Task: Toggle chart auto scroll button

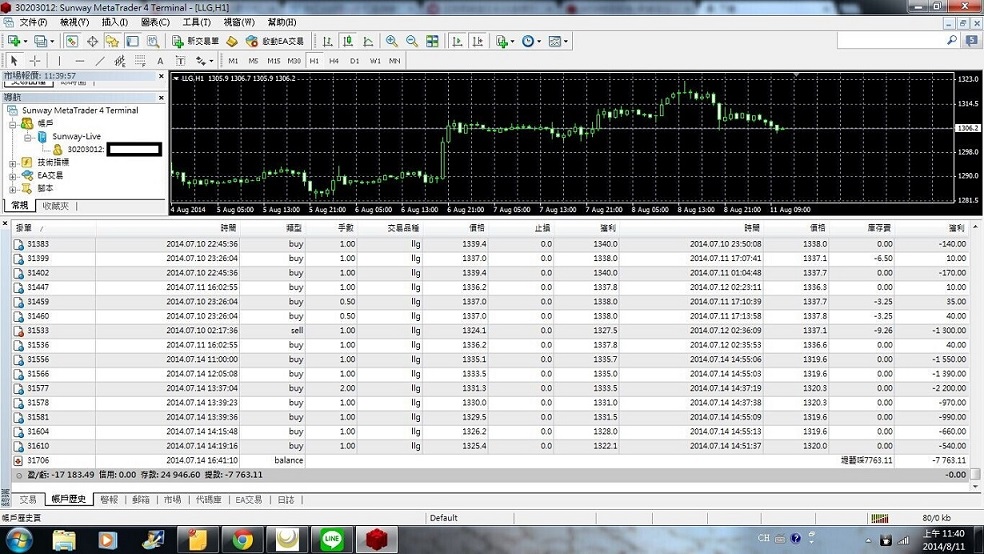Action: tap(457, 41)
